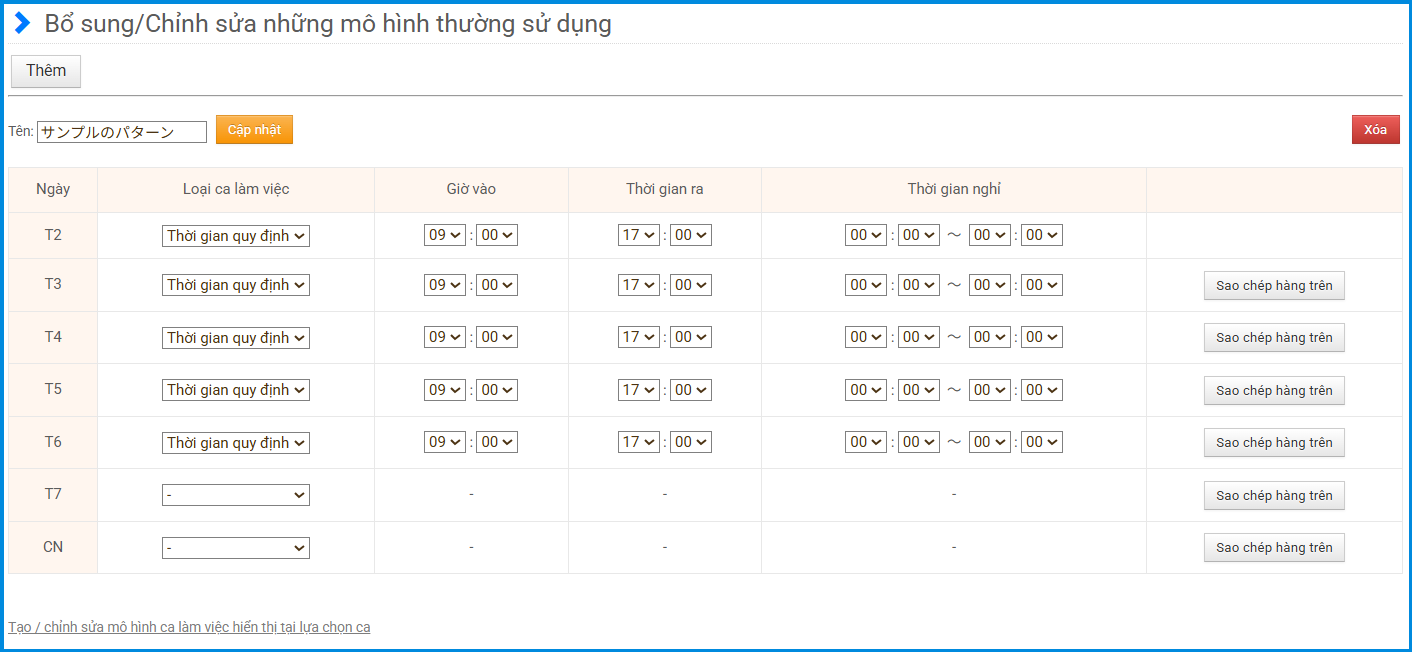
Task: Click the blue chevron icon beside page title
Action: coord(22,24)
